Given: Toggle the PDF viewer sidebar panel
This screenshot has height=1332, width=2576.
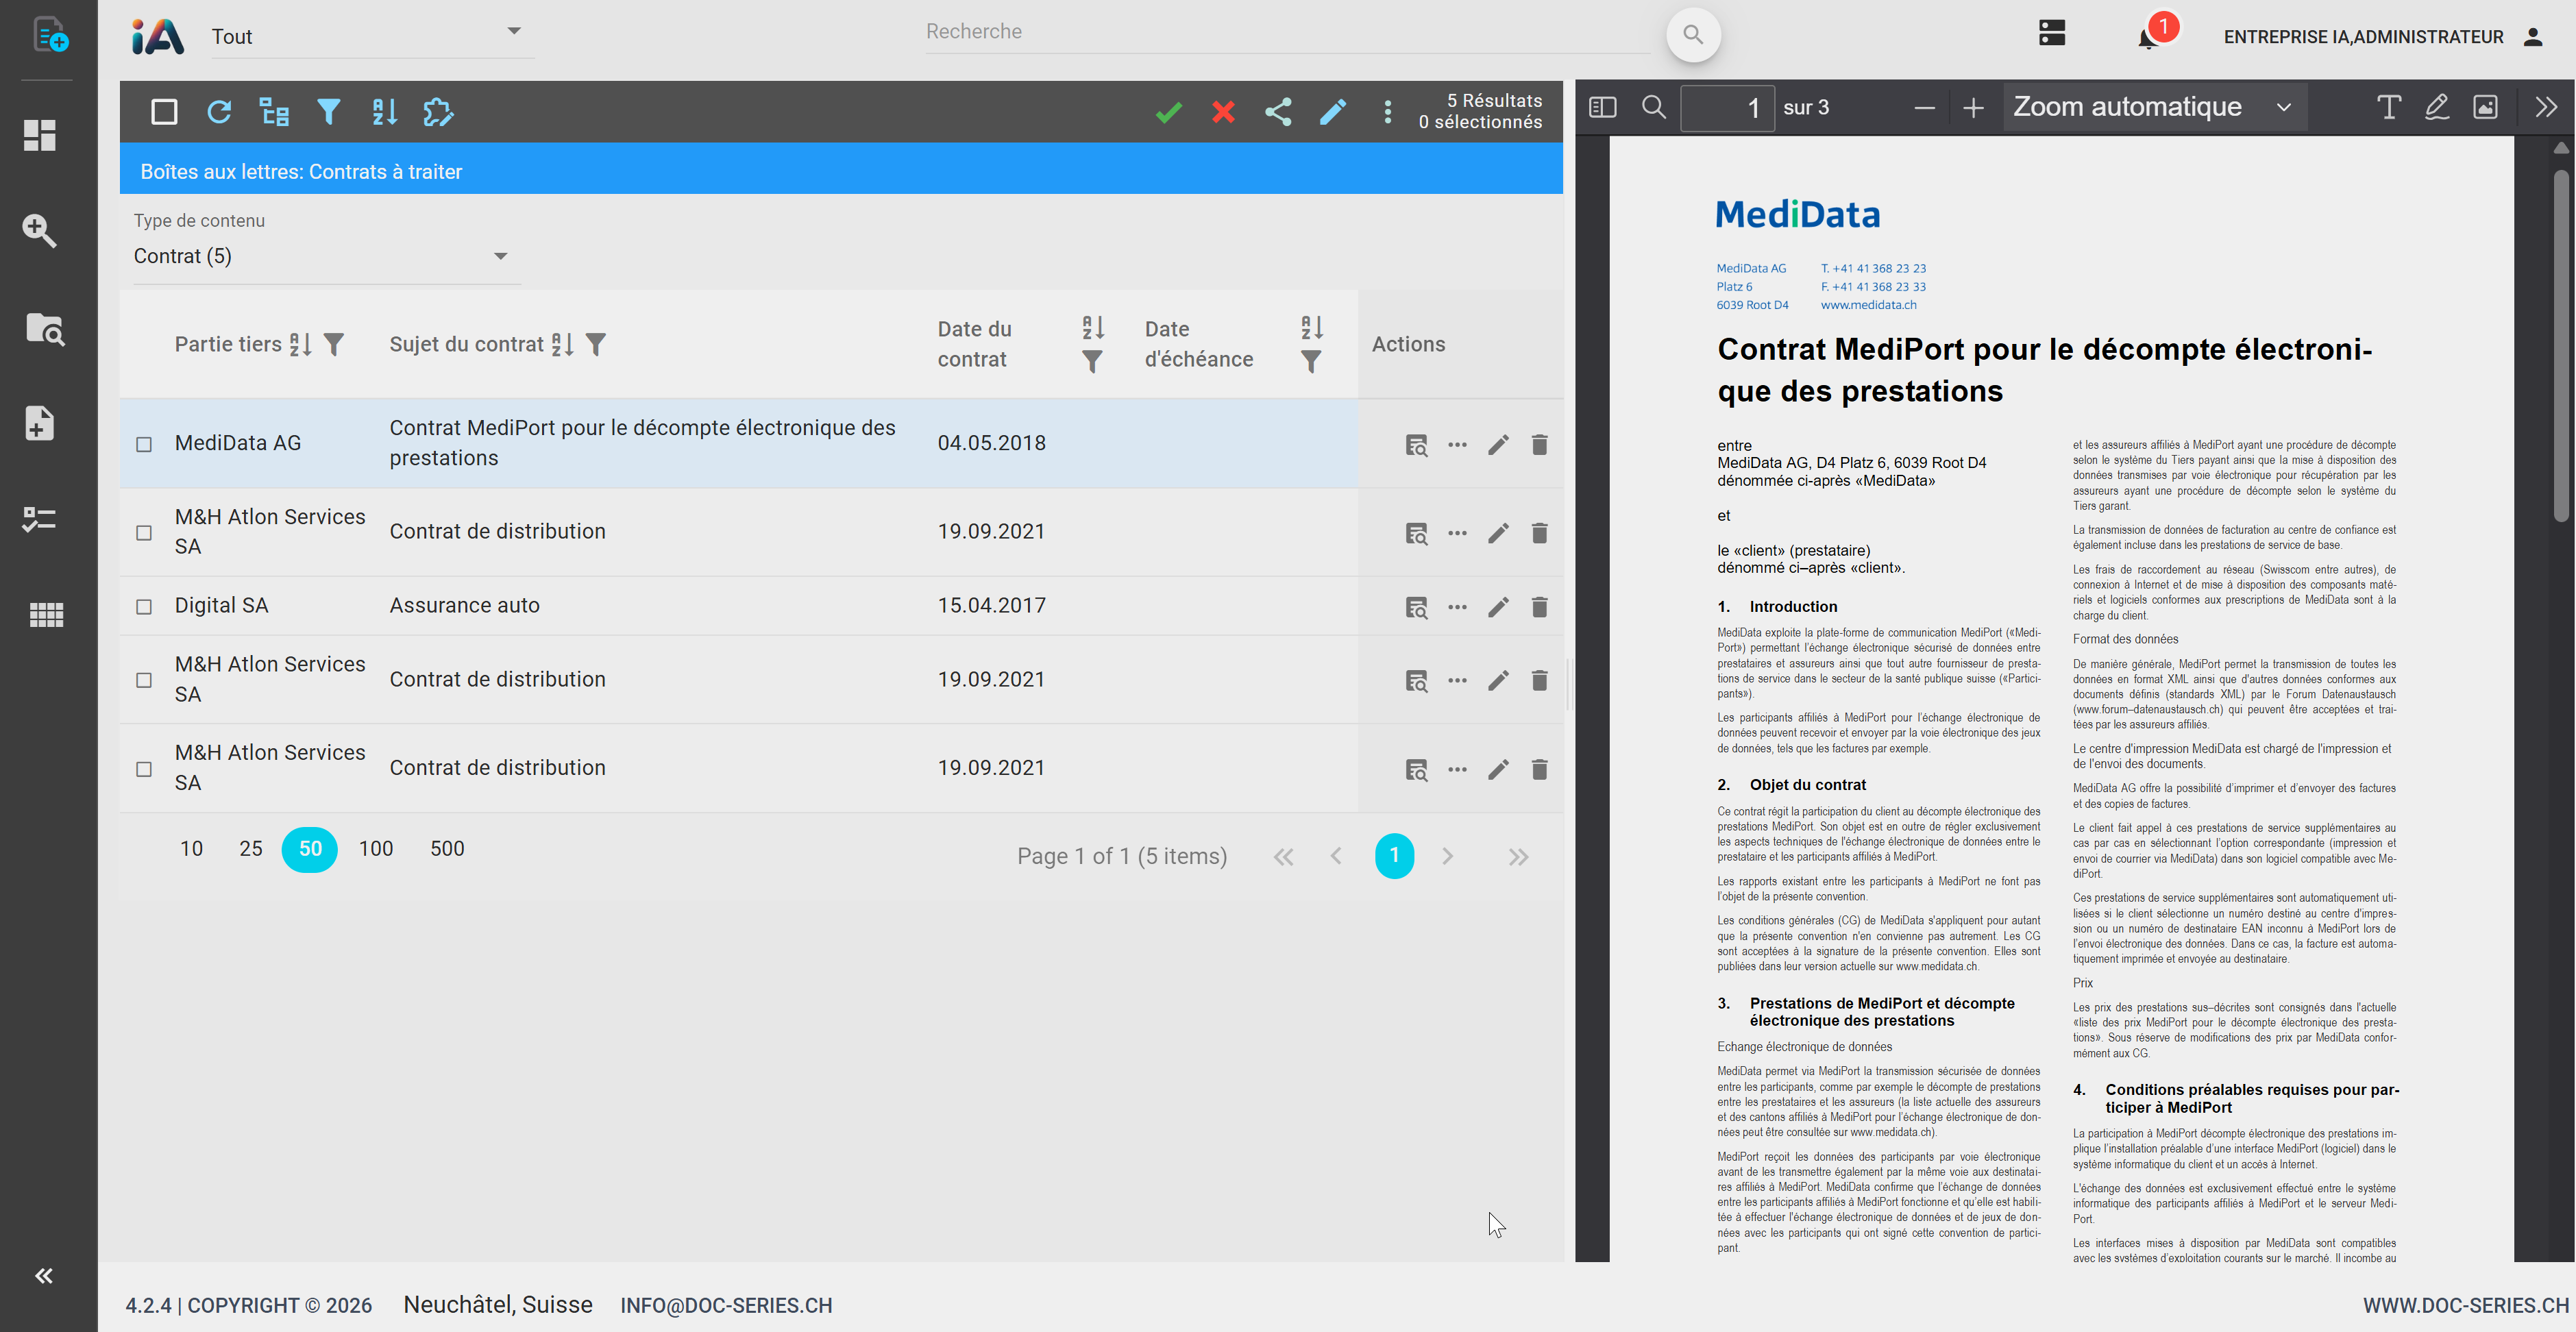Looking at the screenshot, I should (x=1602, y=107).
